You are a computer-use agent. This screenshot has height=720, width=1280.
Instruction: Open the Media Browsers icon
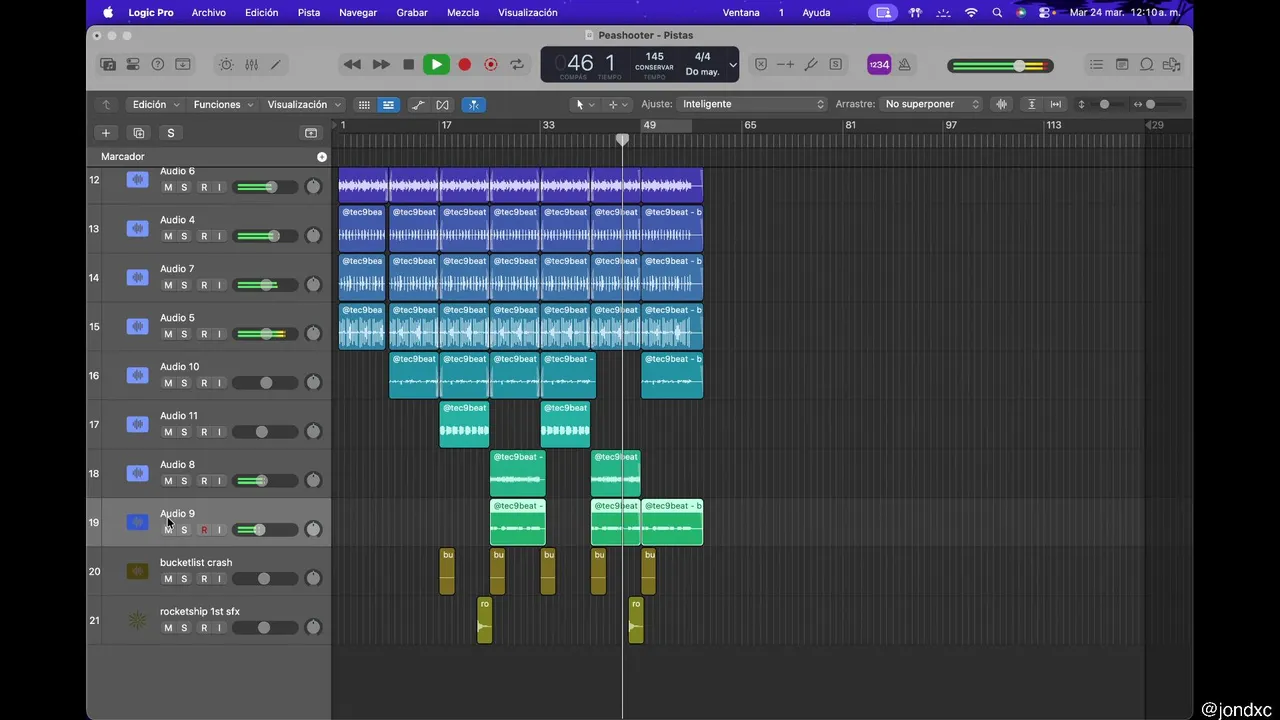[x=1172, y=64]
